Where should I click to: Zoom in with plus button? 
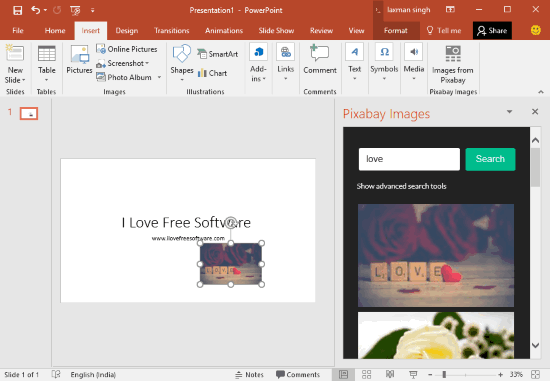[501, 375]
